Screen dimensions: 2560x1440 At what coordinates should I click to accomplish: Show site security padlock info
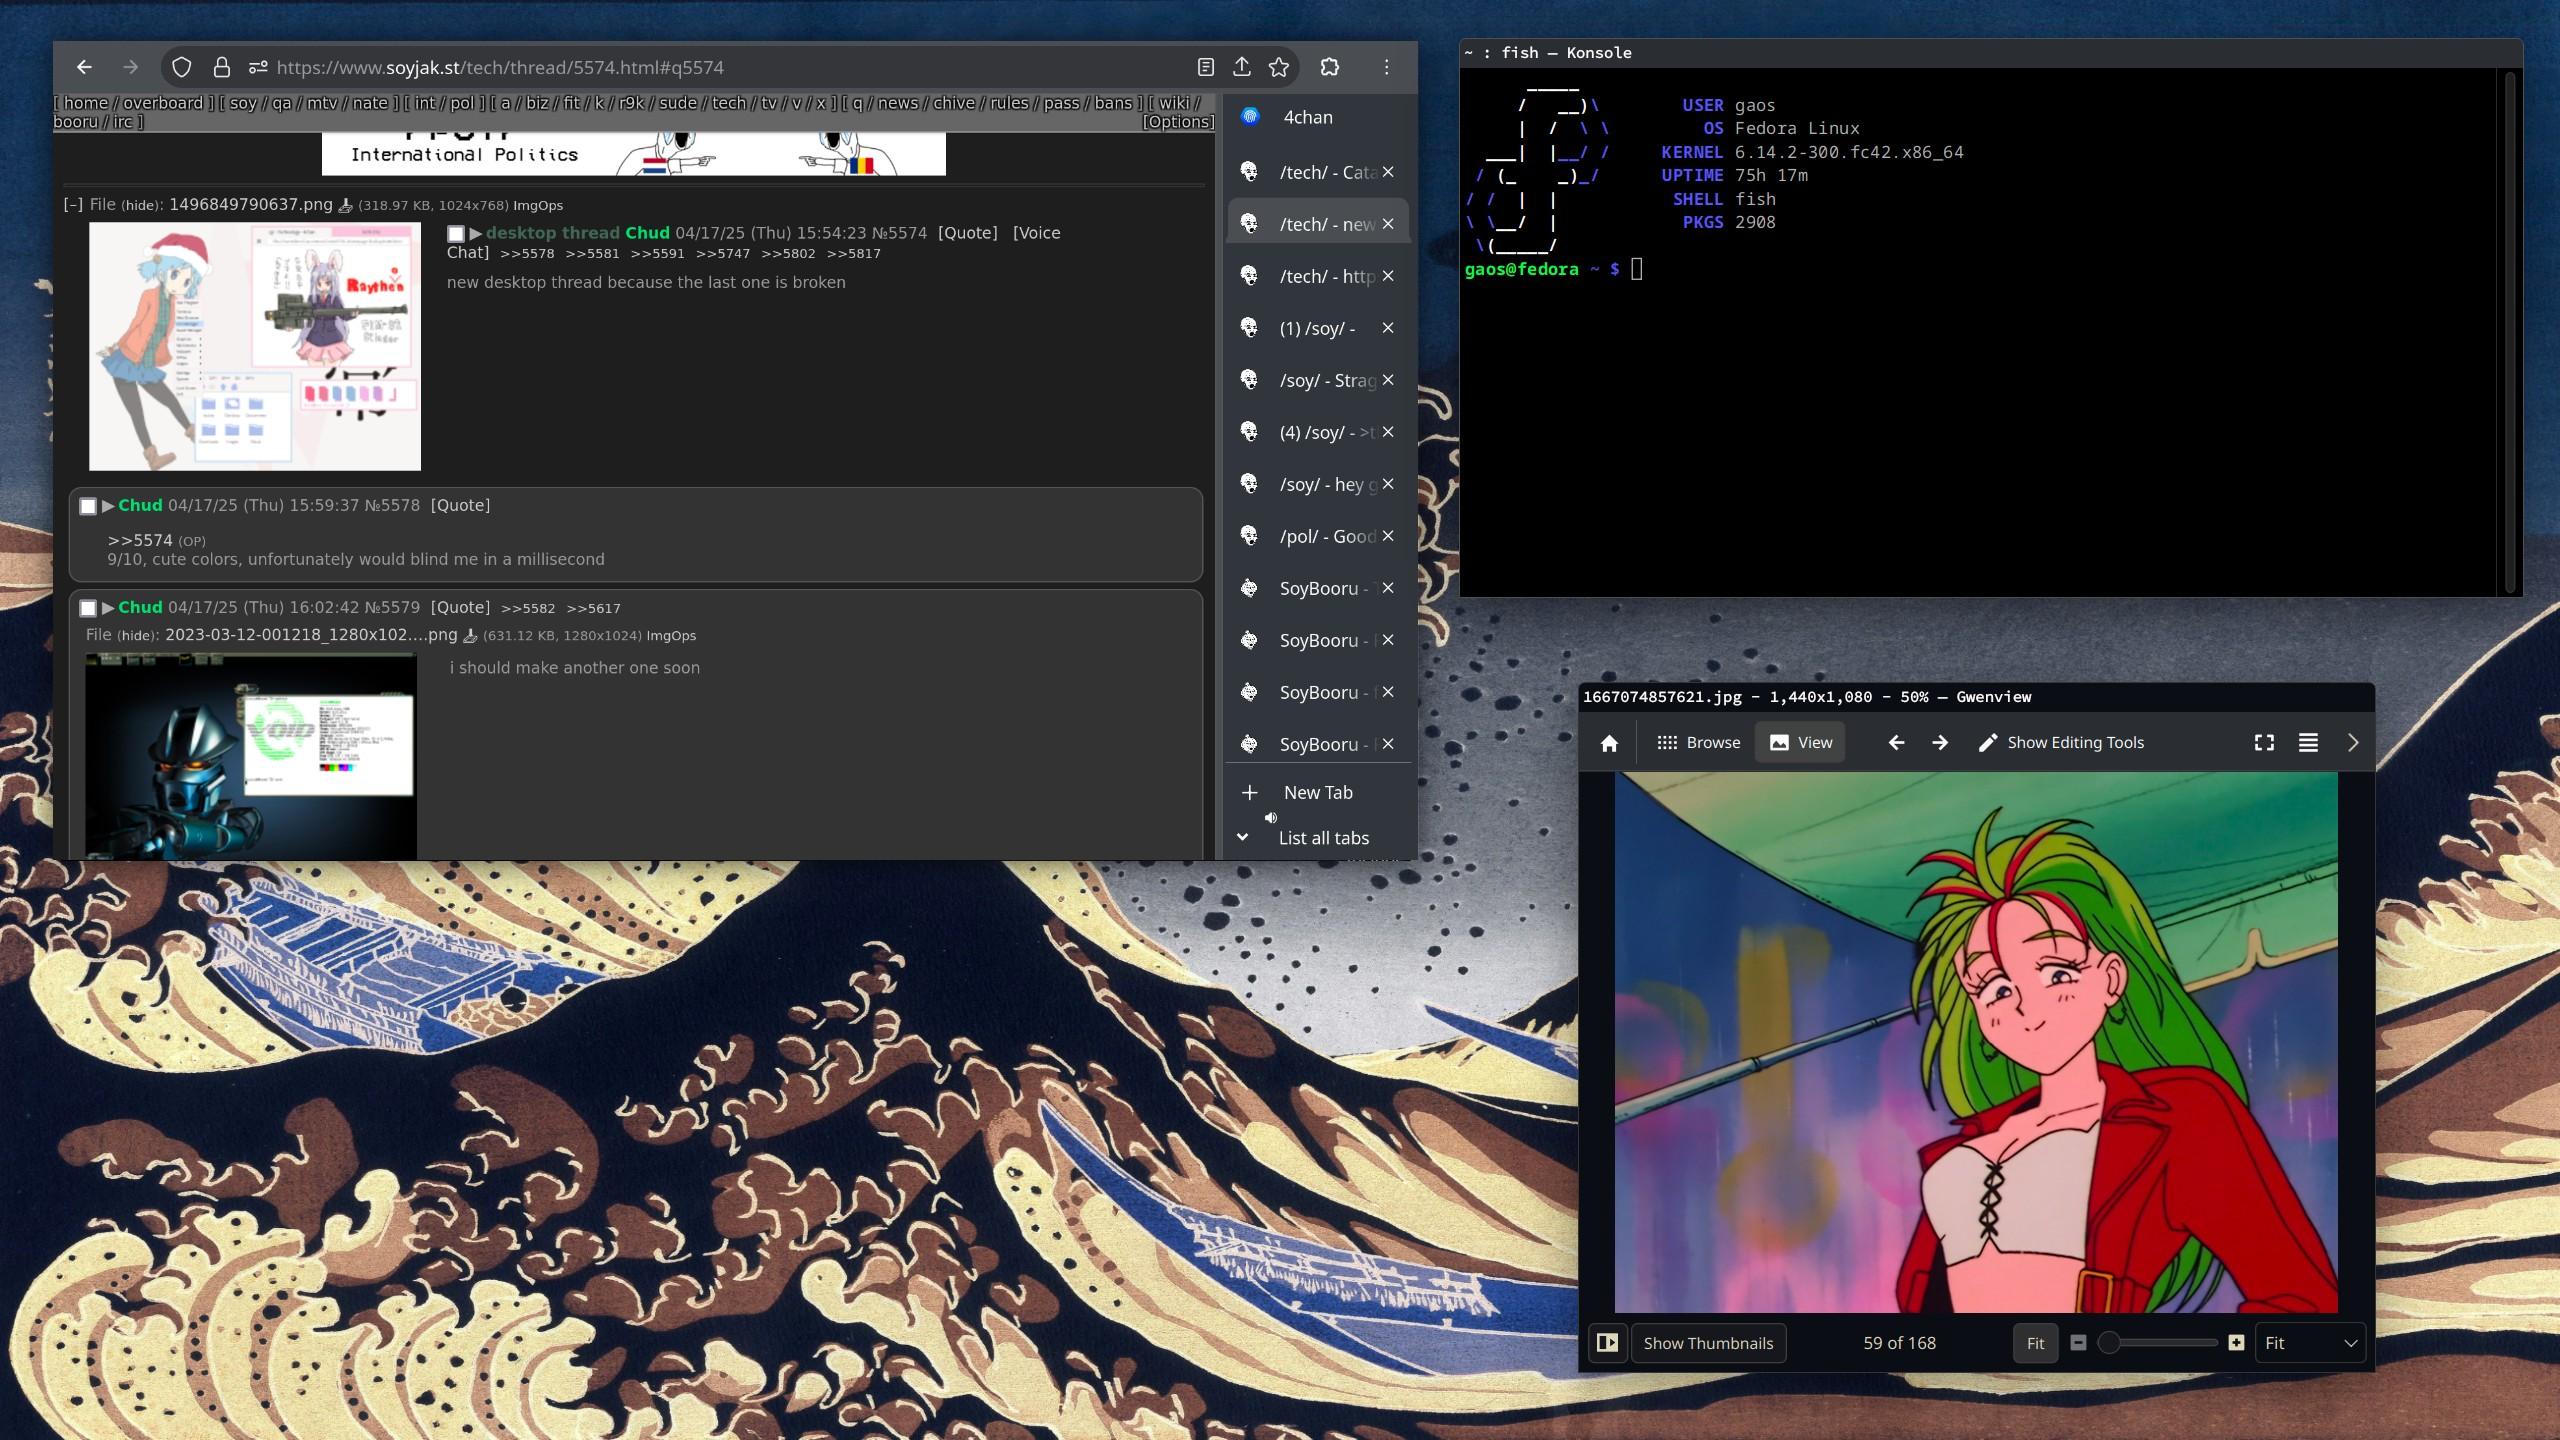[x=221, y=67]
